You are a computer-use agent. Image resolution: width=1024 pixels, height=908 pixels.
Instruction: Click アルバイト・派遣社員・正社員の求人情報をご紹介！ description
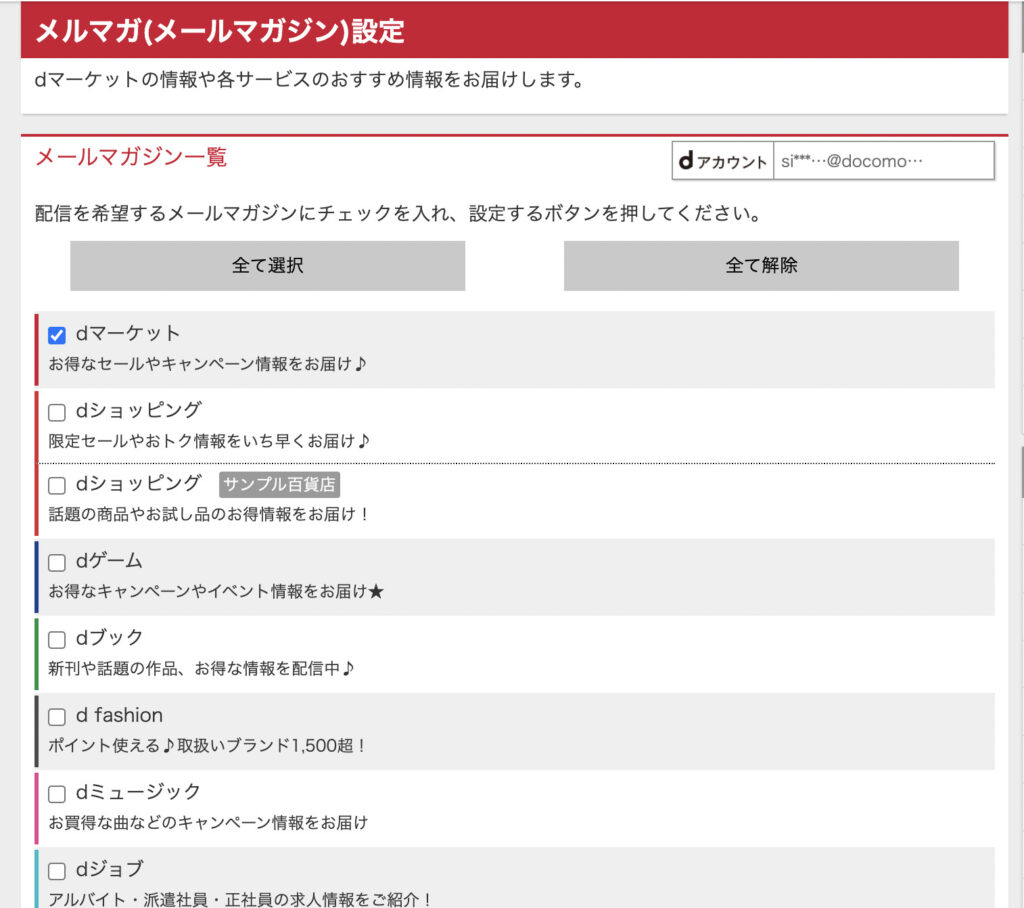[x=240, y=899]
